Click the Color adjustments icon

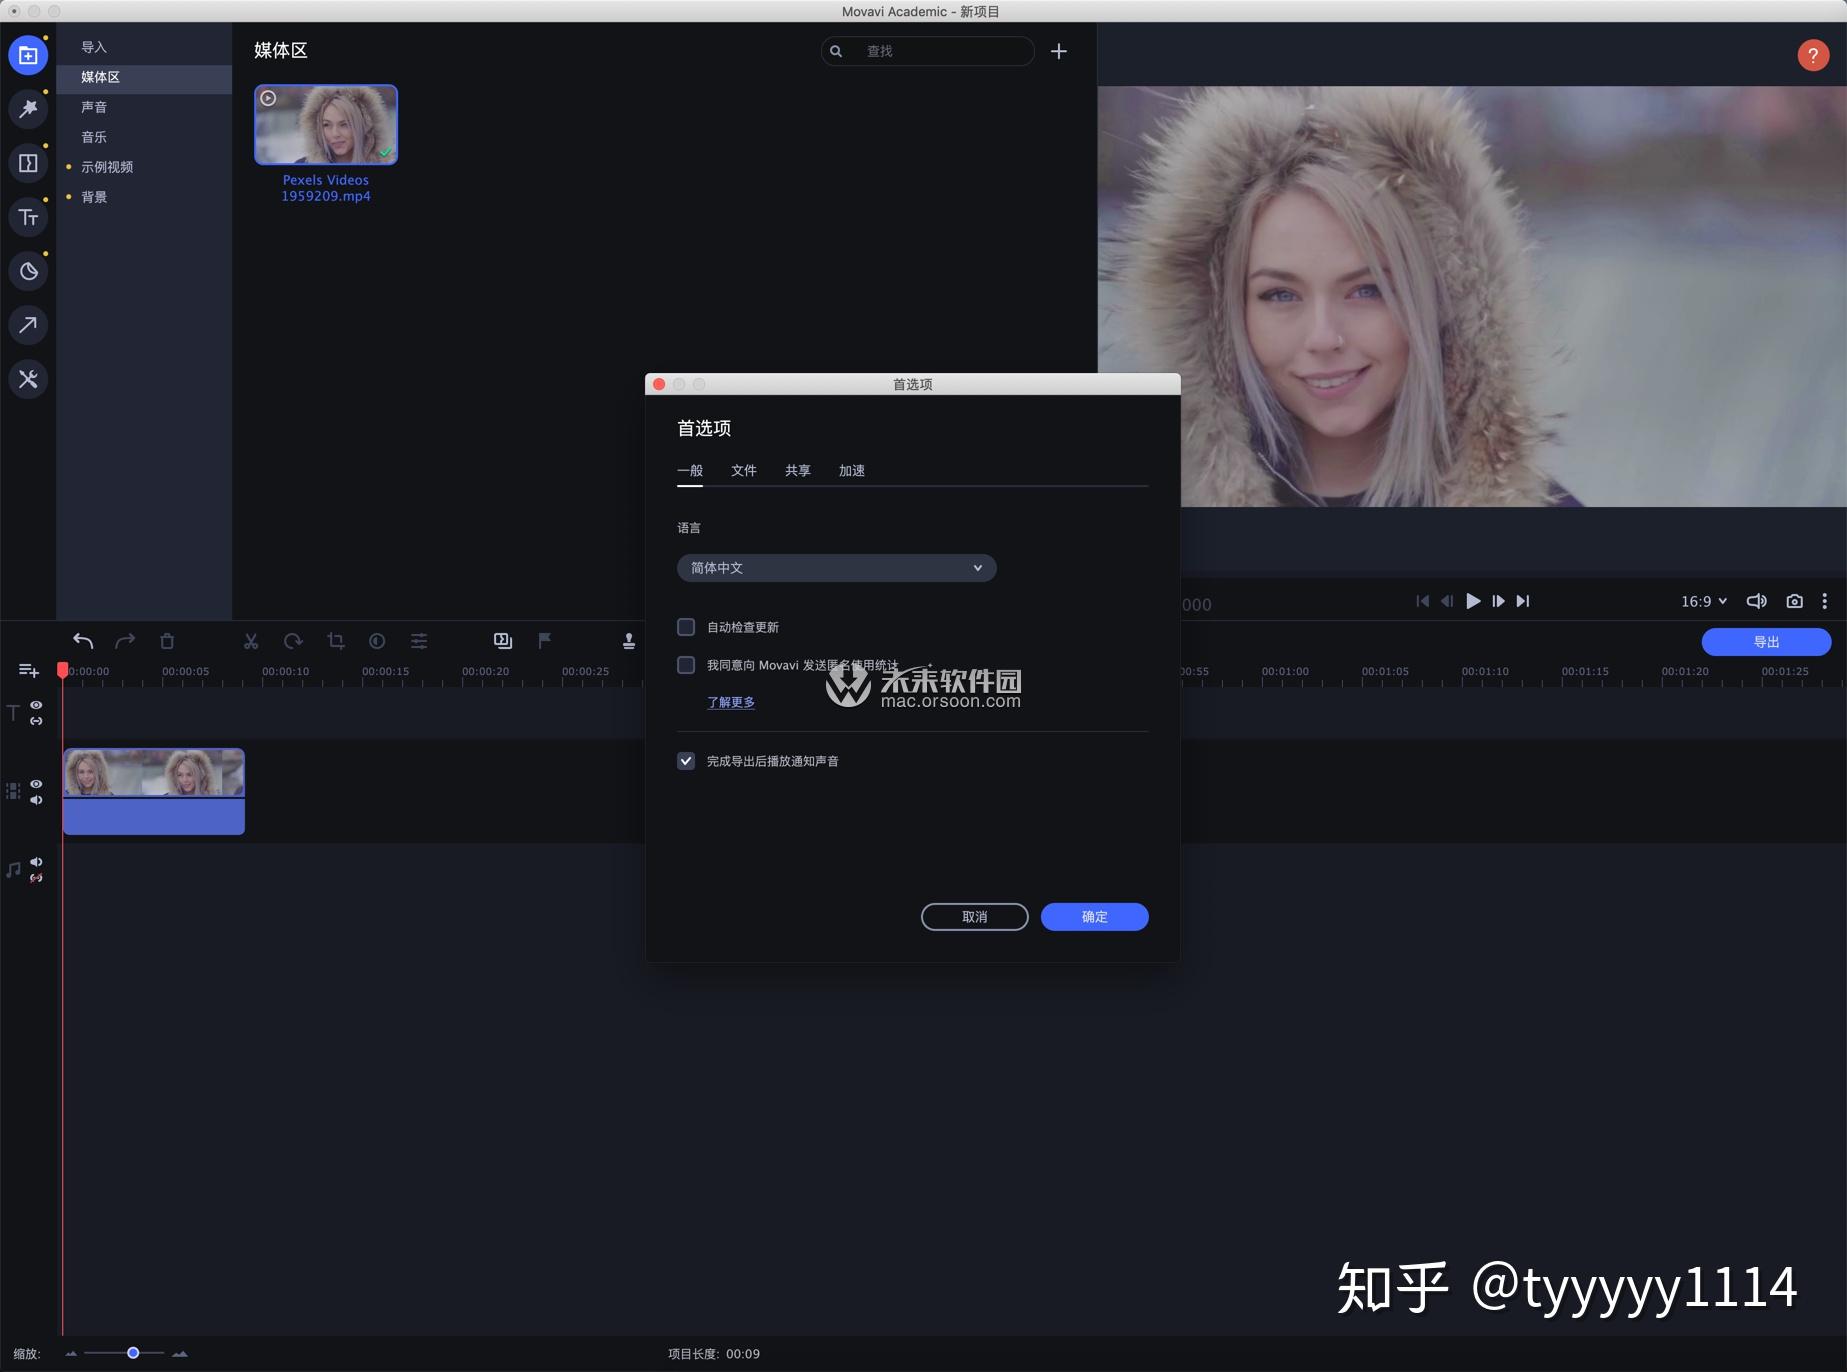377,641
